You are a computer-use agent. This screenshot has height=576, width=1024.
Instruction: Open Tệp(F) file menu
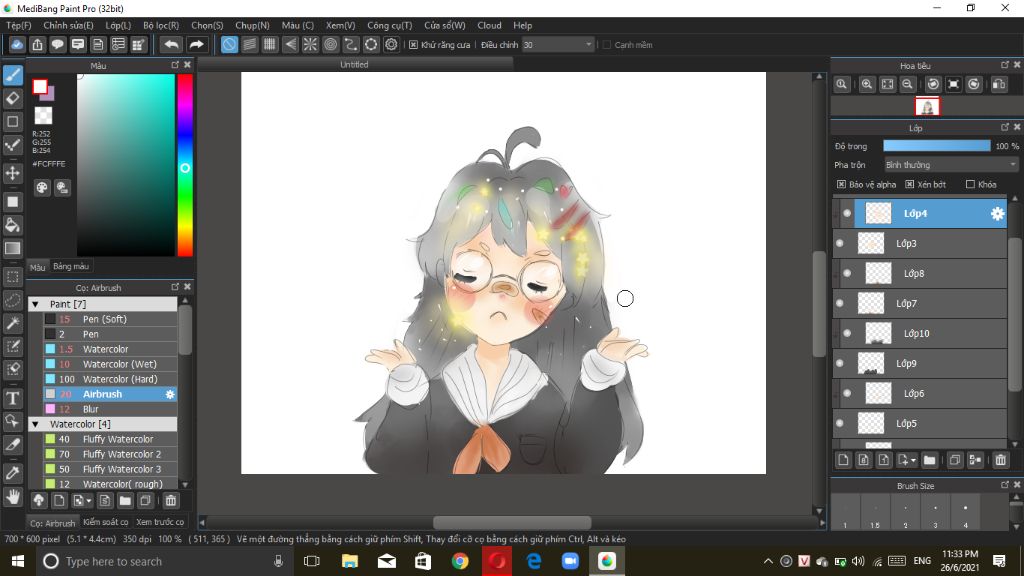point(18,25)
